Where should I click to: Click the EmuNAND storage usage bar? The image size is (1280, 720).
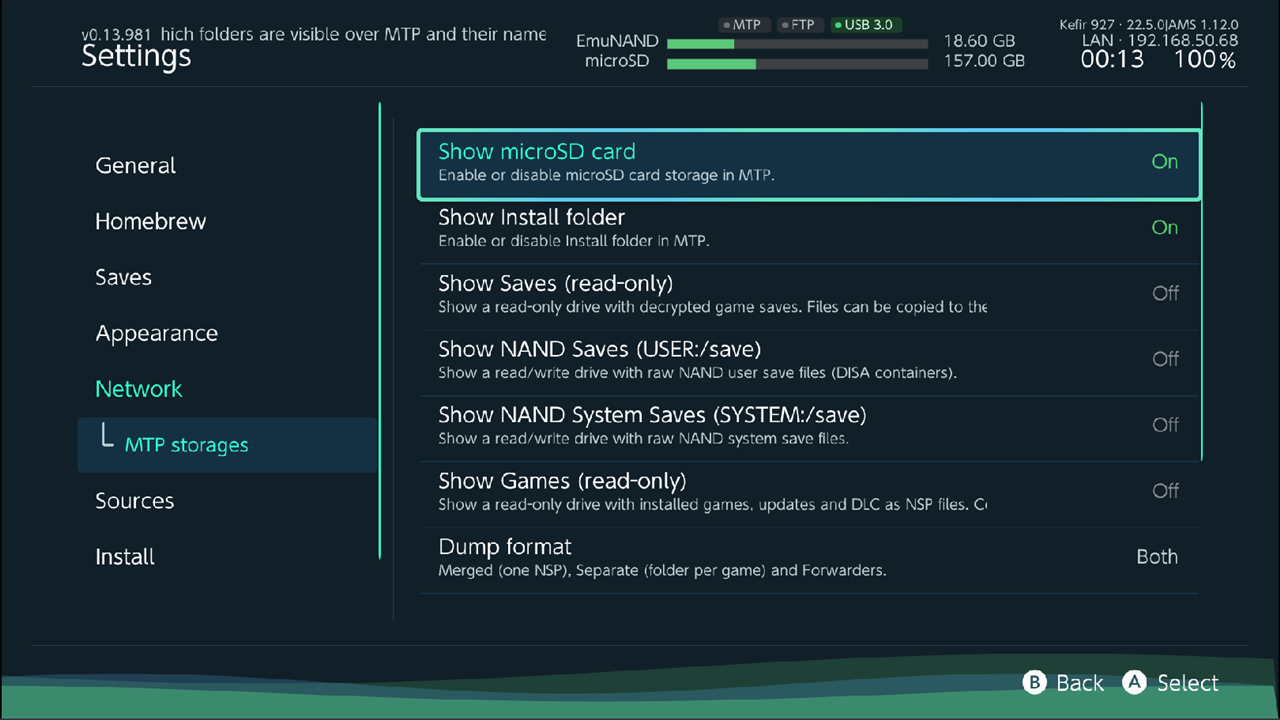(797, 43)
